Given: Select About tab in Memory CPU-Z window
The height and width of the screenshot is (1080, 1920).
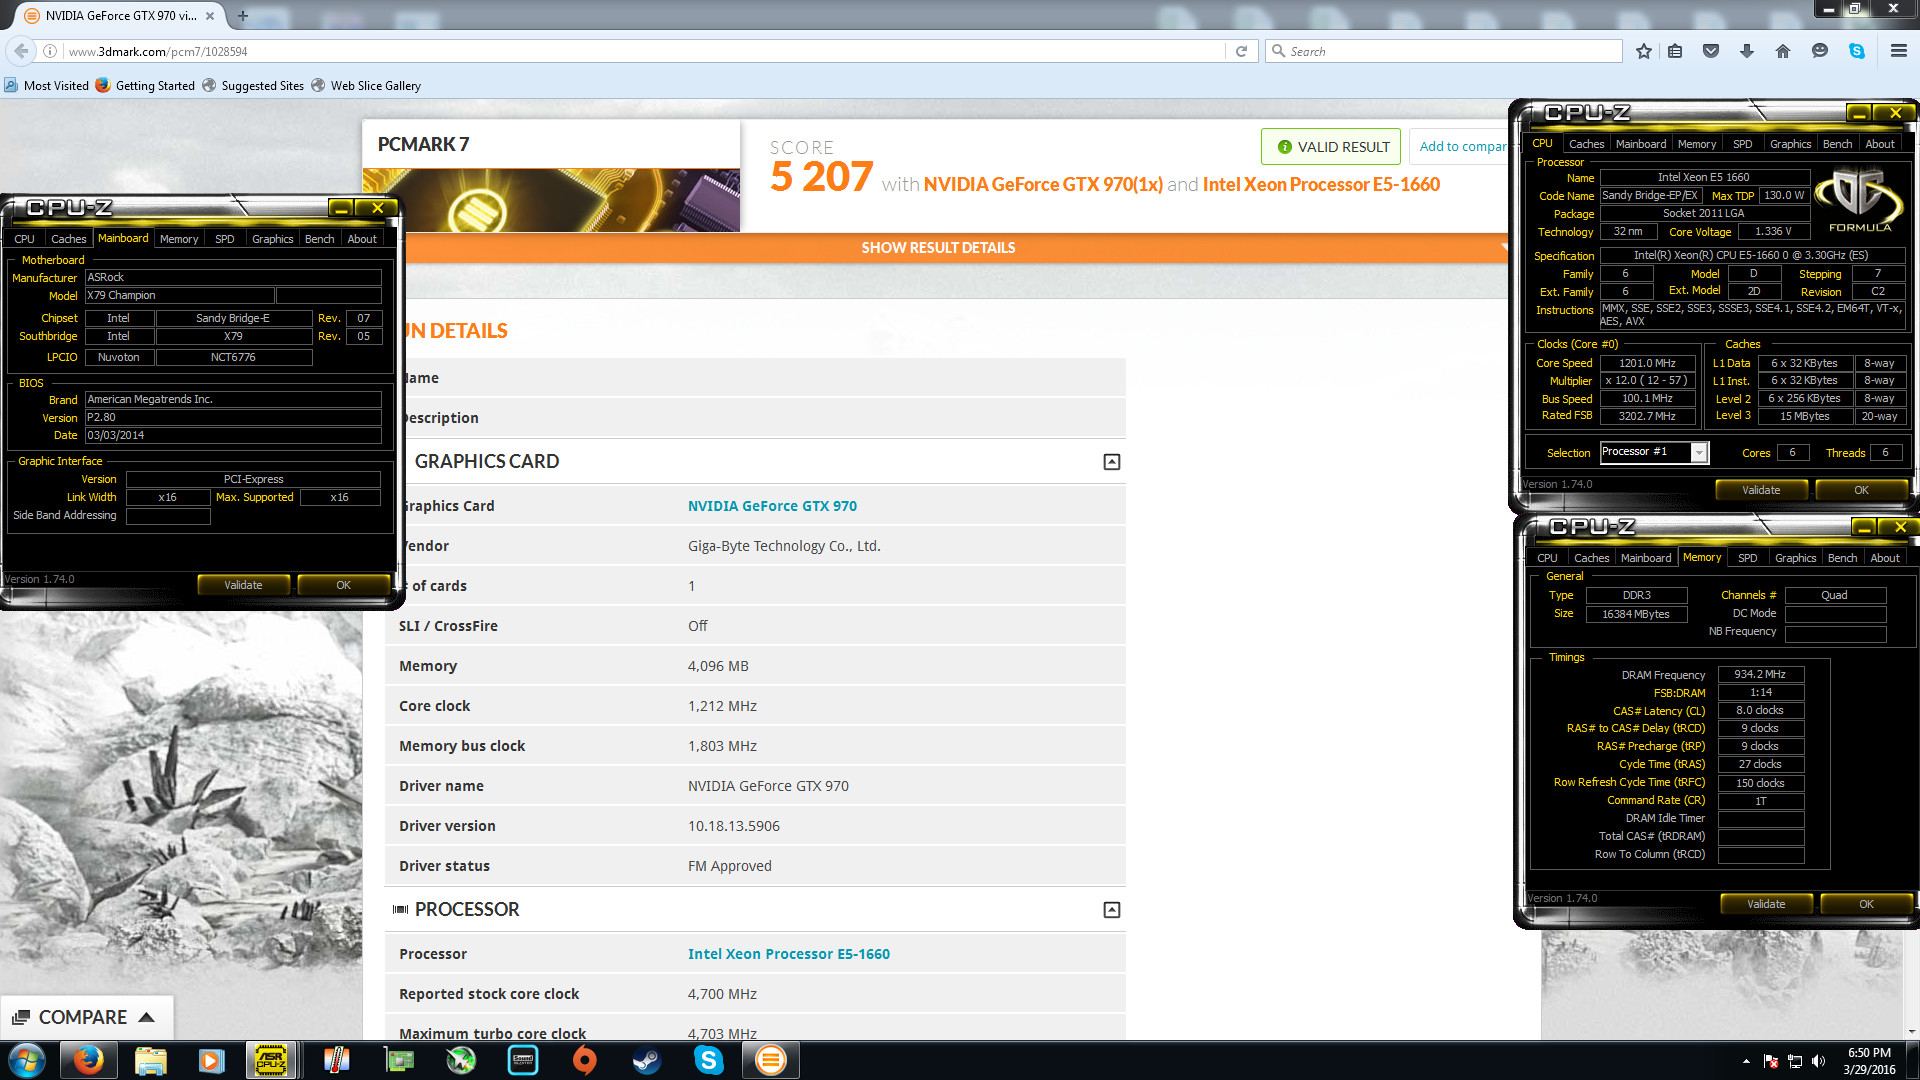Looking at the screenshot, I should (x=1884, y=558).
